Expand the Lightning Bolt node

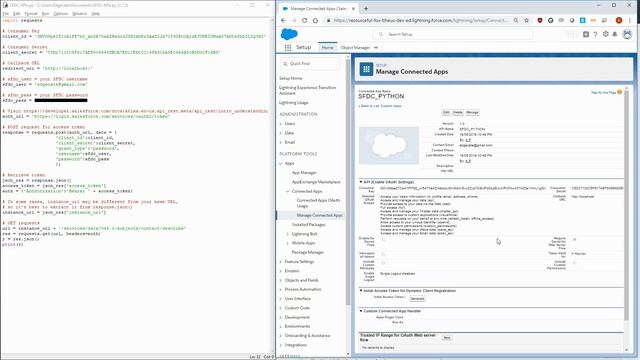pyautogui.click(x=288, y=234)
